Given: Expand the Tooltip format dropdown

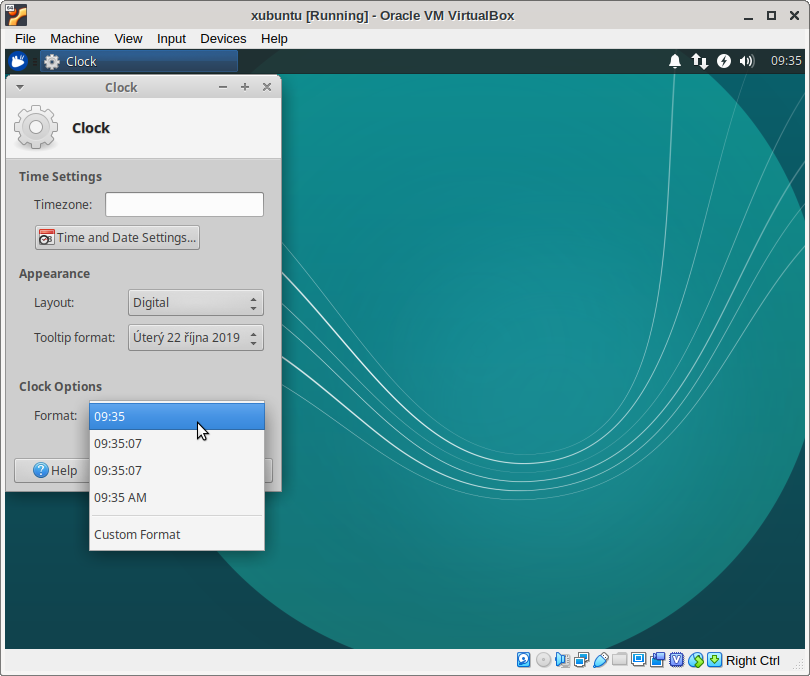Looking at the screenshot, I should (196, 338).
